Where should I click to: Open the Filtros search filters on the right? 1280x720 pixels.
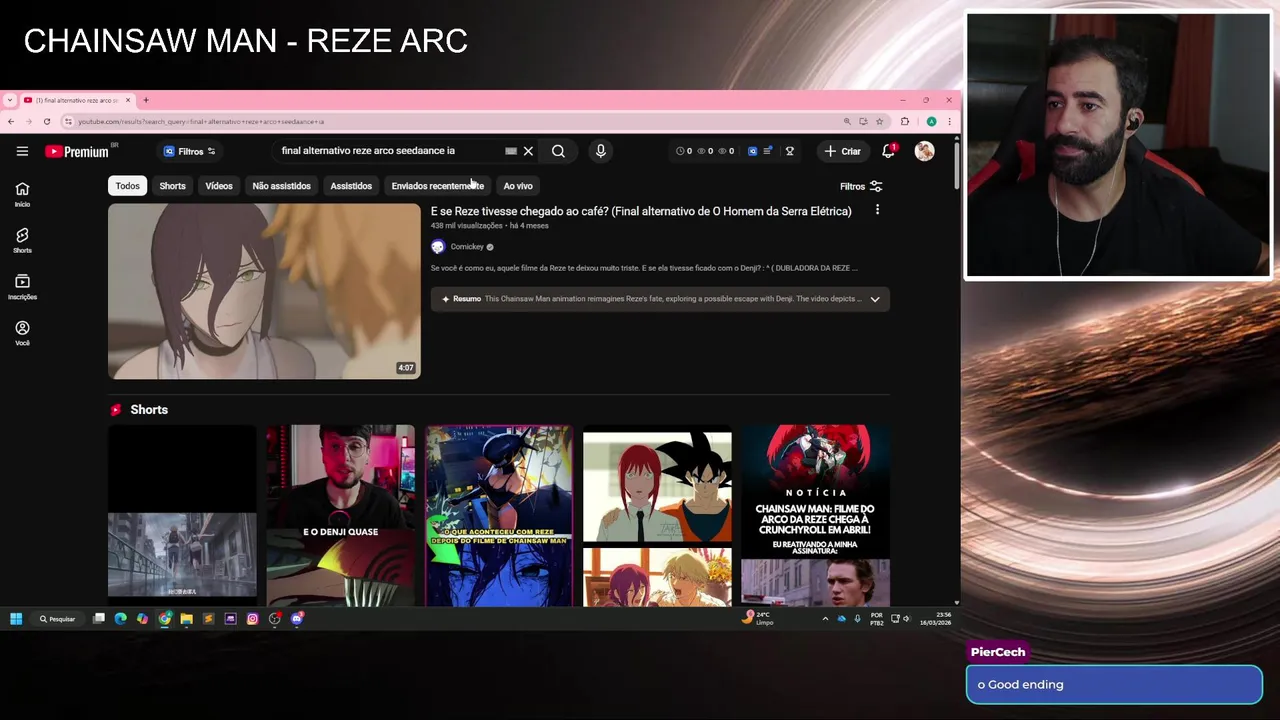point(861,186)
